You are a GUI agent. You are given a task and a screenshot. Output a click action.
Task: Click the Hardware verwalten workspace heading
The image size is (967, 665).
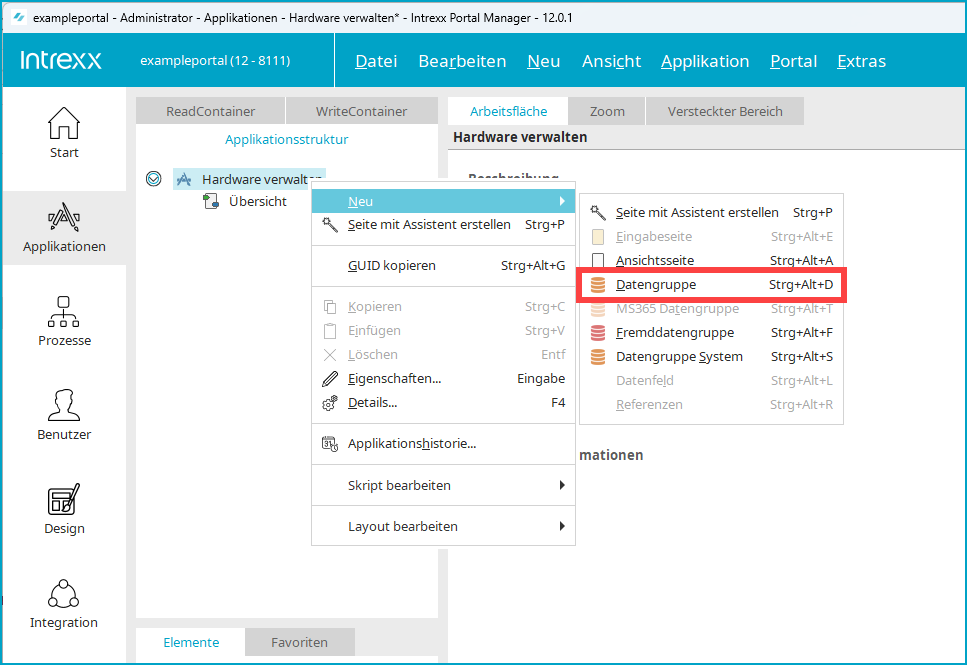tap(520, 137)
